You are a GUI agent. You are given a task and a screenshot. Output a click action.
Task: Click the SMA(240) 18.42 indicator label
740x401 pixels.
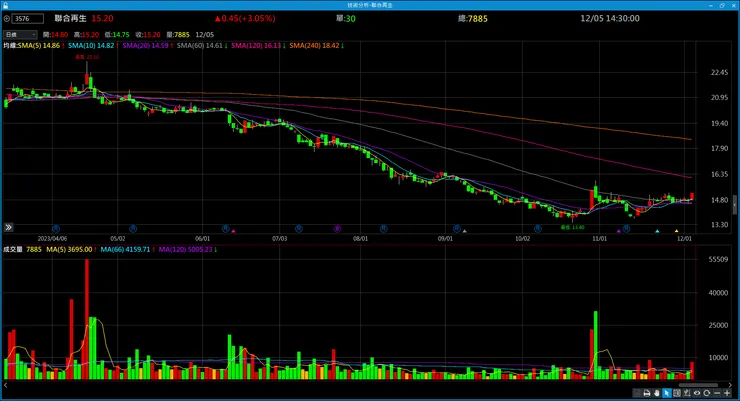click(315, 46)
